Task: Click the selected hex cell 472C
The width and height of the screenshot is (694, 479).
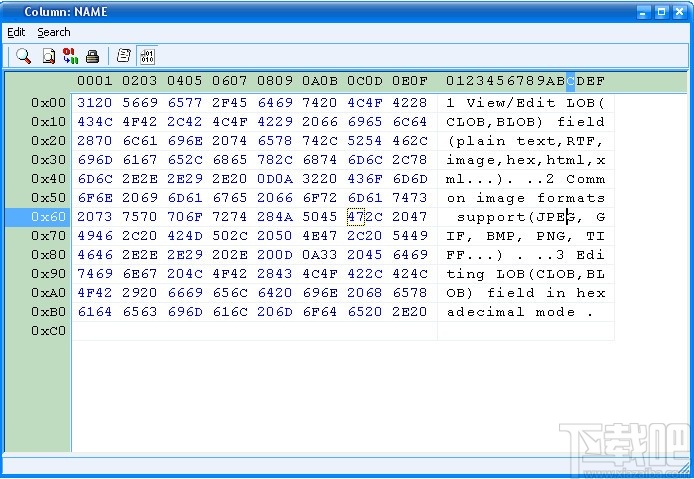Action: pyautogui.click(x=364, y=217)
